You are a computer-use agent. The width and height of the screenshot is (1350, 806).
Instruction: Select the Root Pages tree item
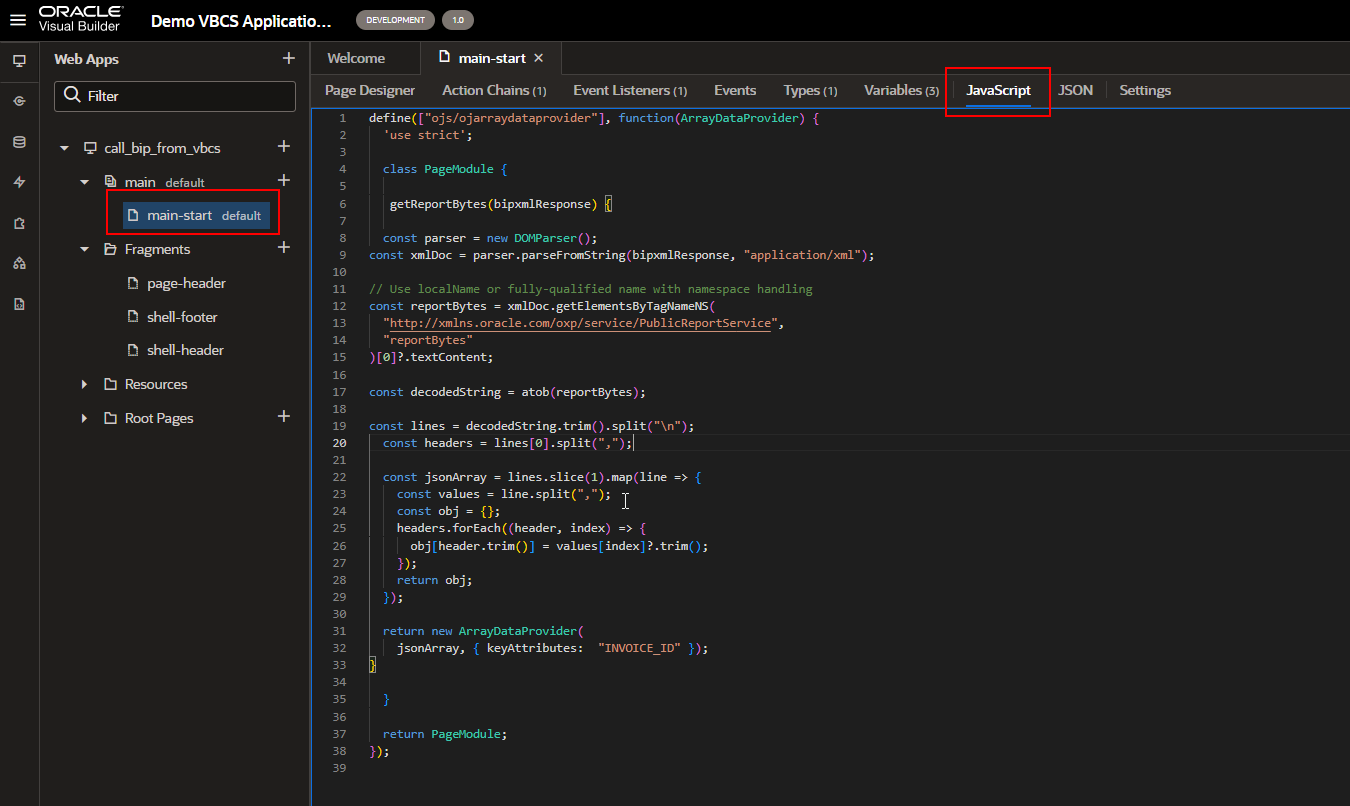click(x=159, y=418)
